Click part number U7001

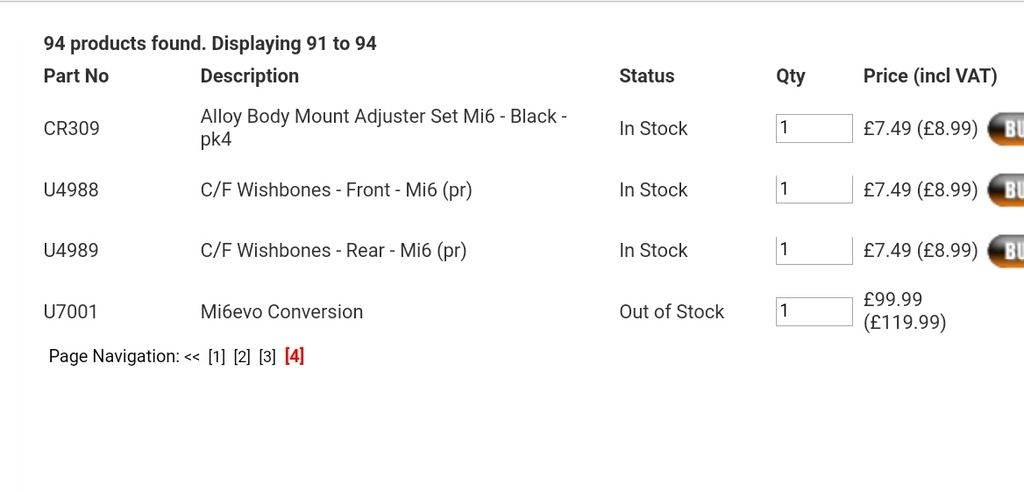tap(71, 312)
